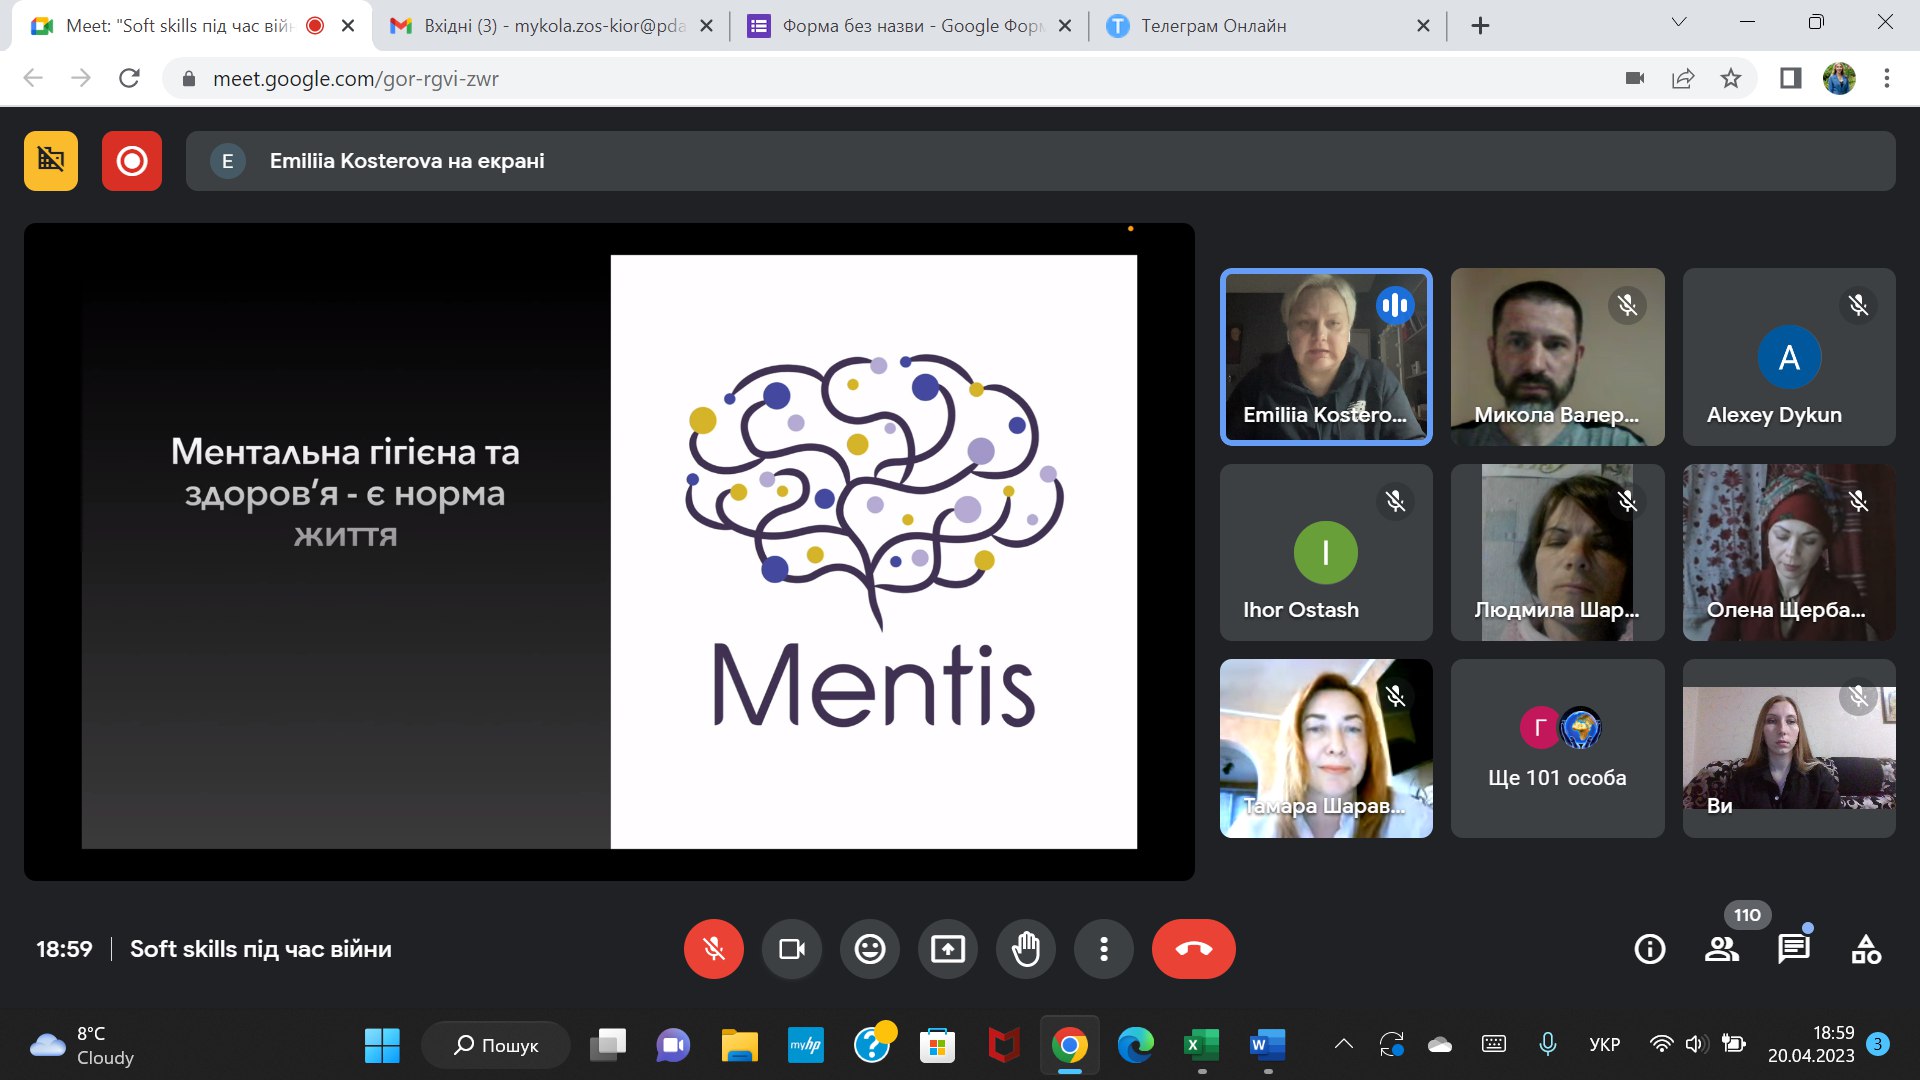Raise hand in the meeting
The image size is (1920, 1080).
tap(1025, 948)
